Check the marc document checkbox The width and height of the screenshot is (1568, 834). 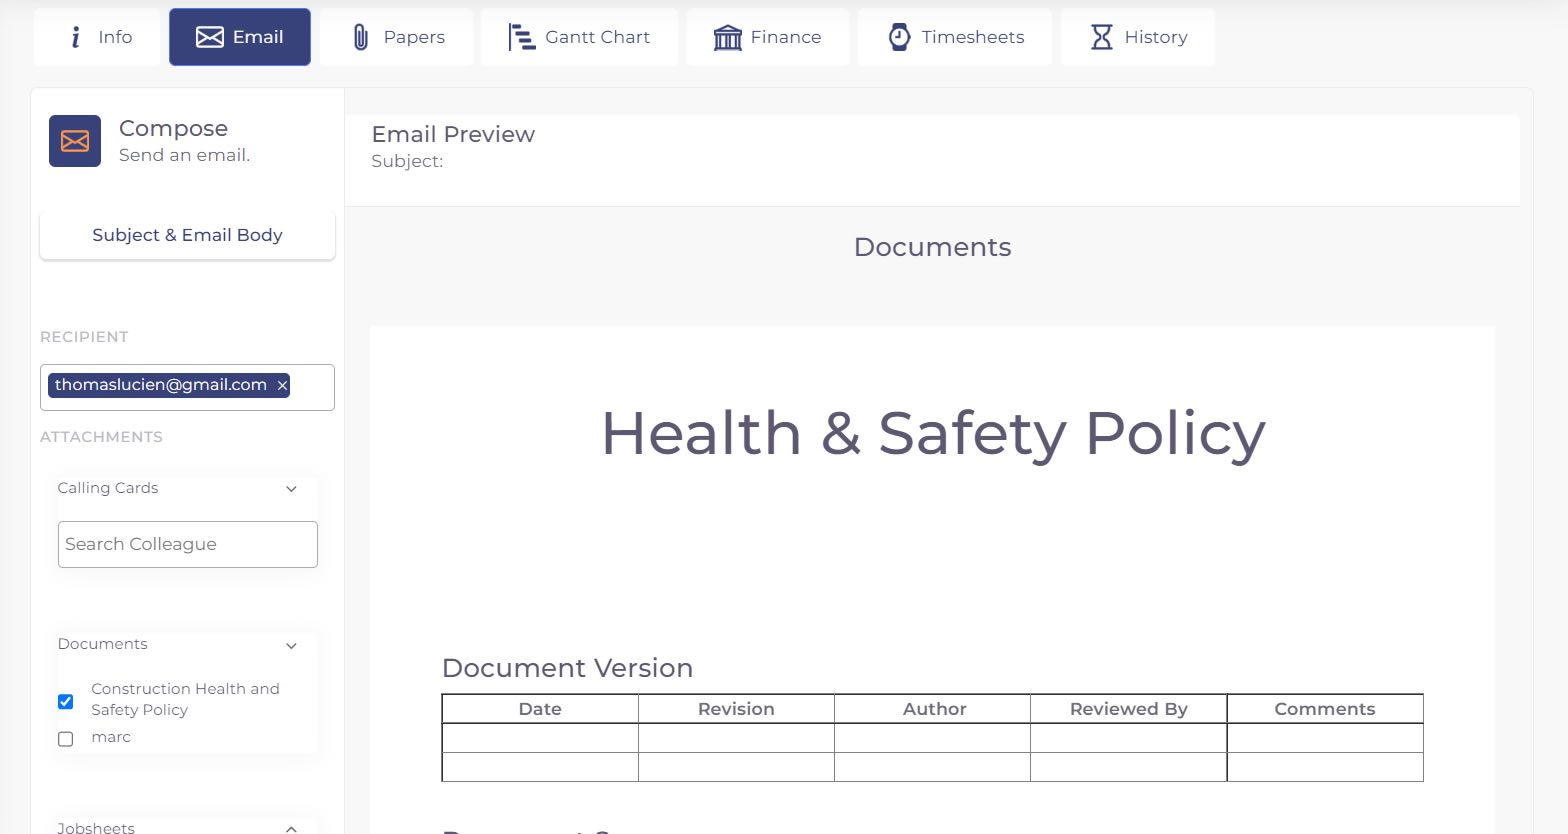(66, 739)
